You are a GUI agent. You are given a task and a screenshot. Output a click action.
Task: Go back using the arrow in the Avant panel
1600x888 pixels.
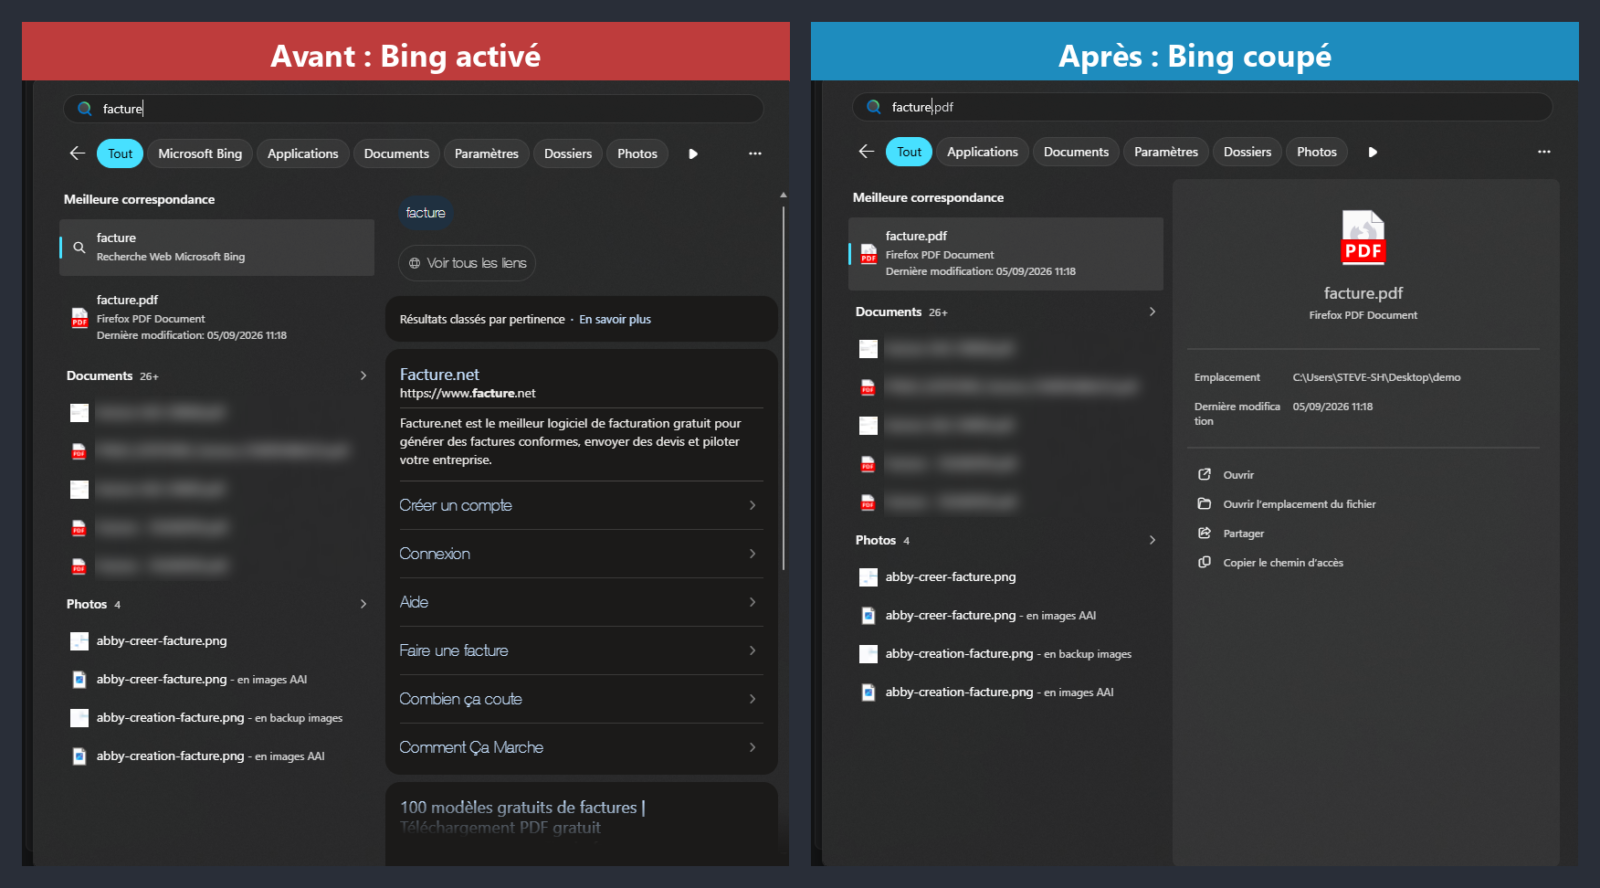coord(77,153)
